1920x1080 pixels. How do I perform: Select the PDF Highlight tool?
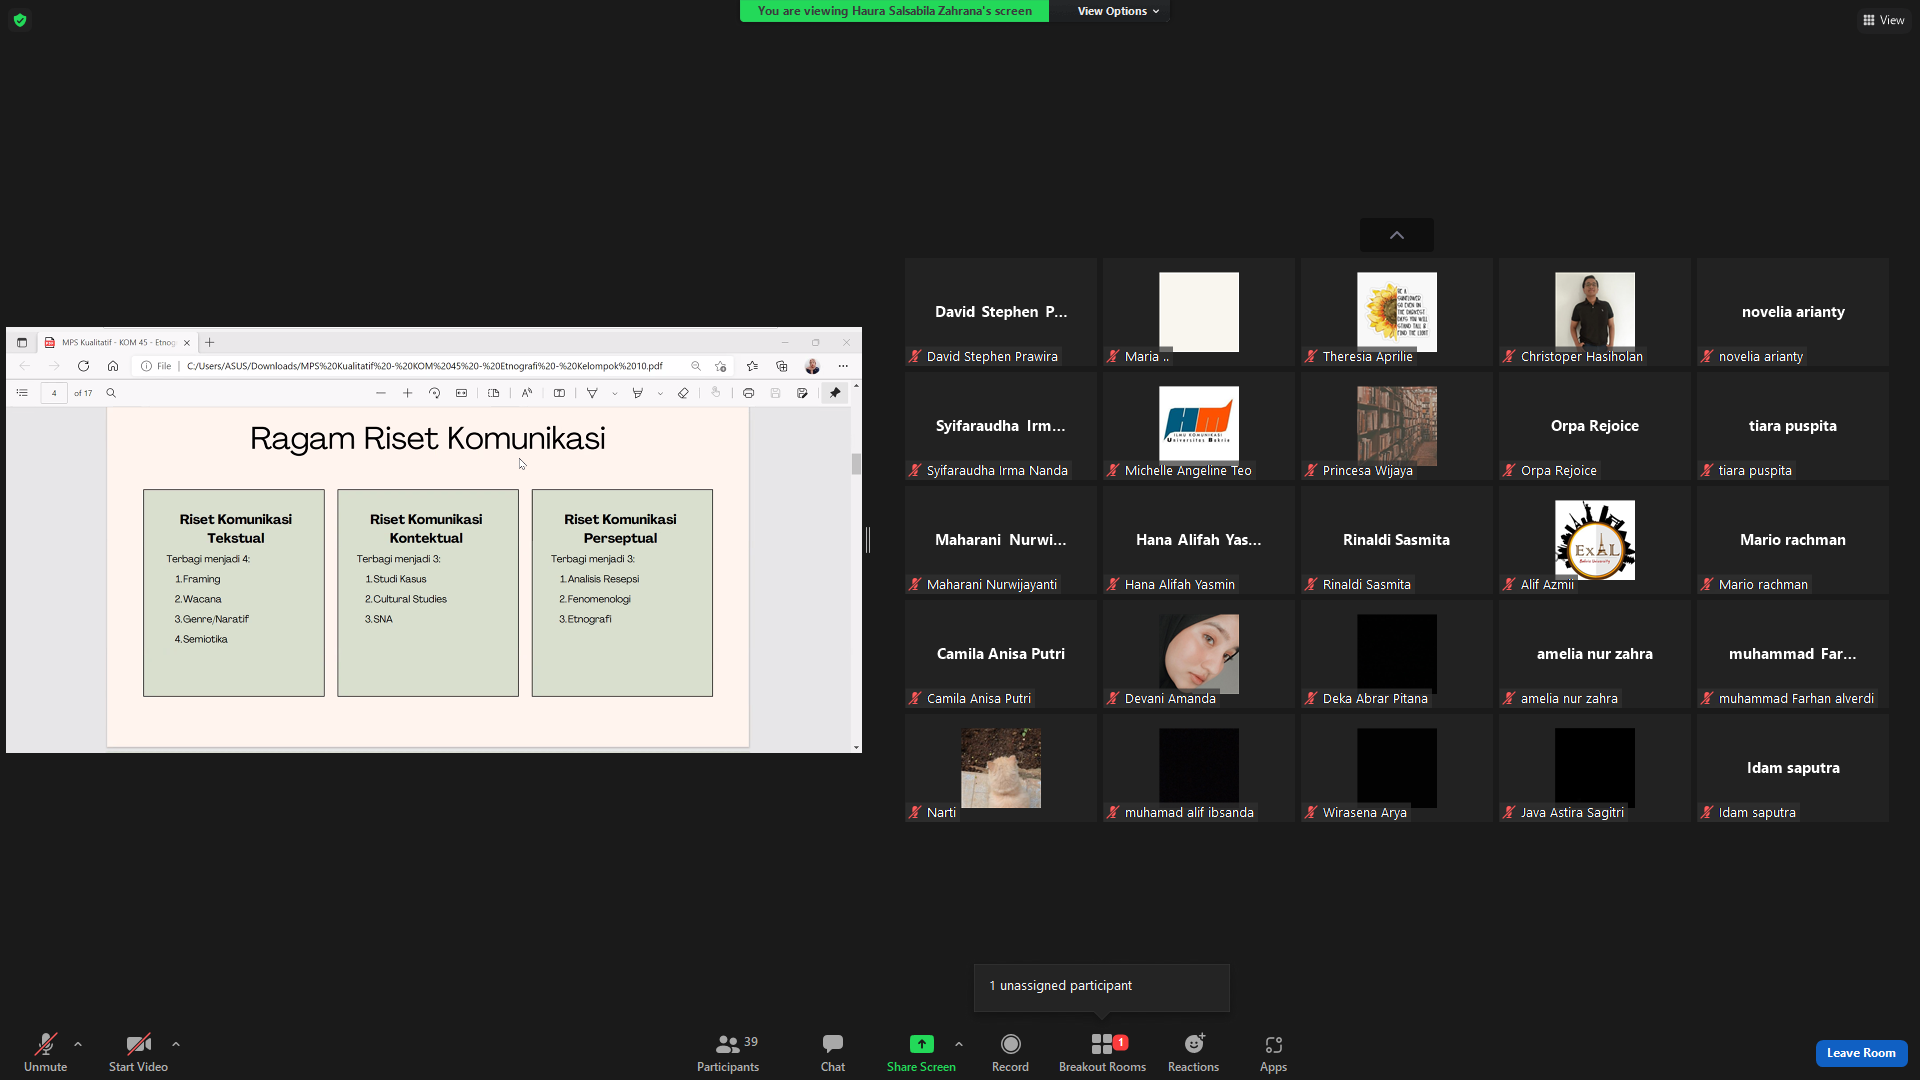[637, 393]
